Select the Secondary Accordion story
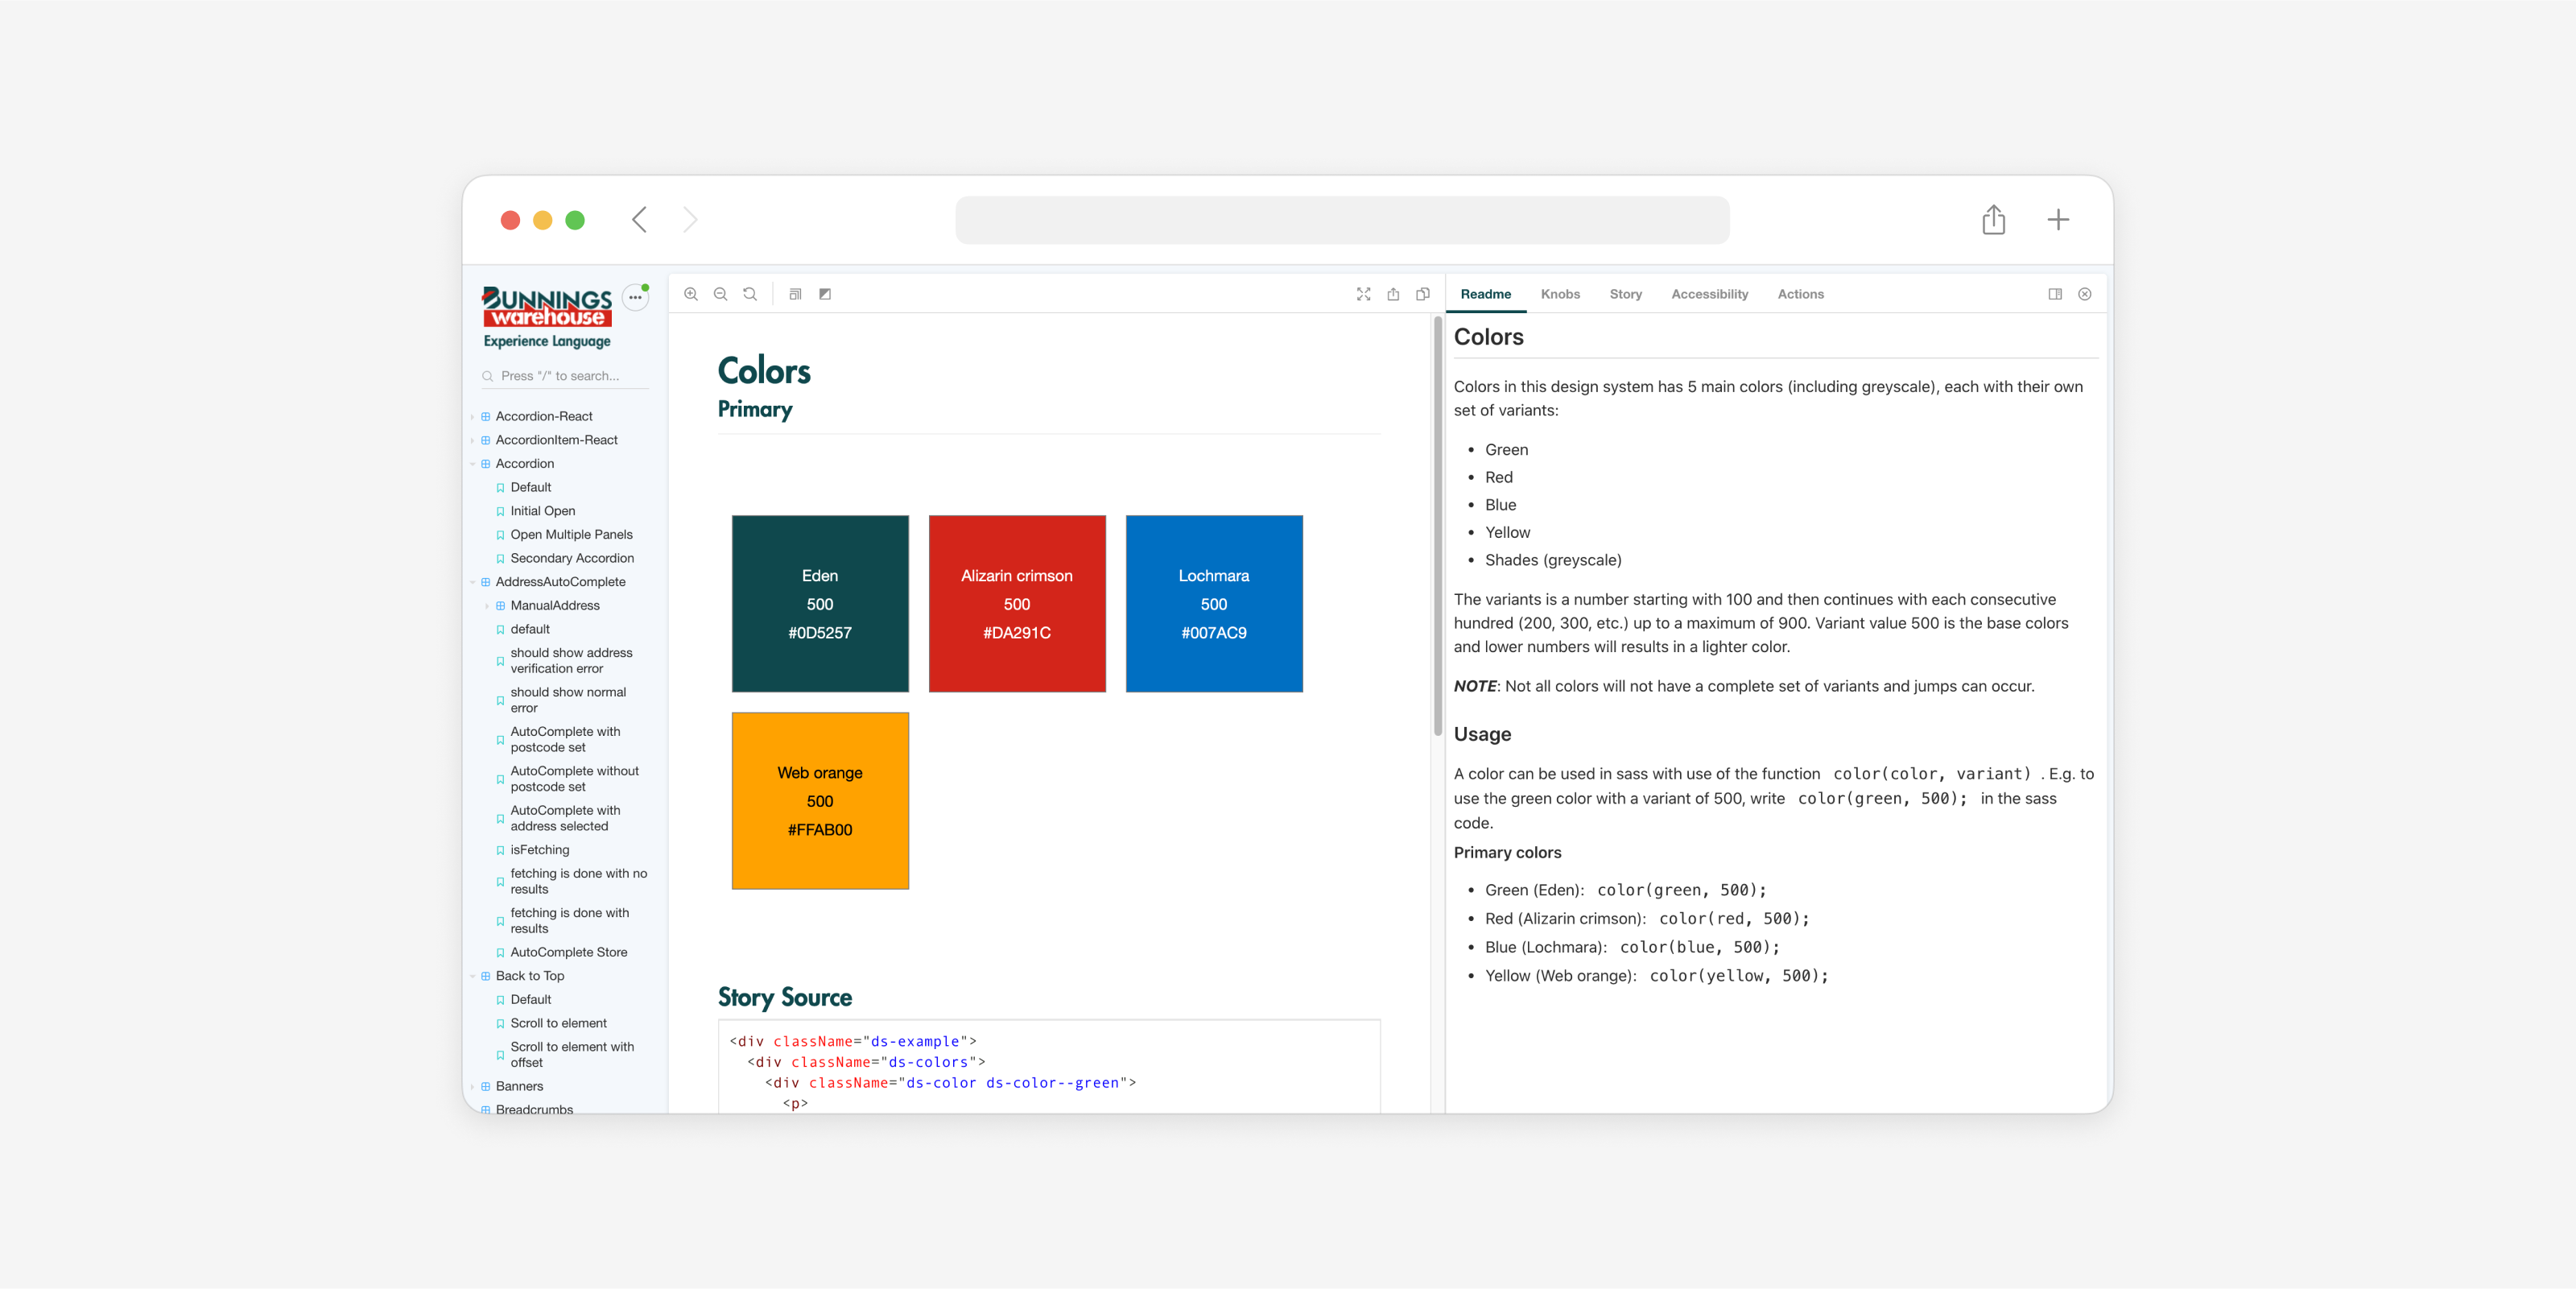Image resolution: width=2576 pixels, height=1289 pixels. (x=572, y=558)
